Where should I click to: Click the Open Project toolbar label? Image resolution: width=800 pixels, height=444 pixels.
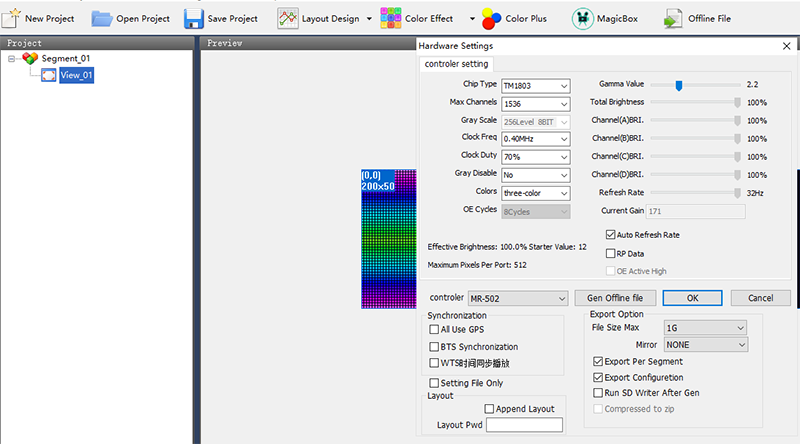(x=143, y=19)
